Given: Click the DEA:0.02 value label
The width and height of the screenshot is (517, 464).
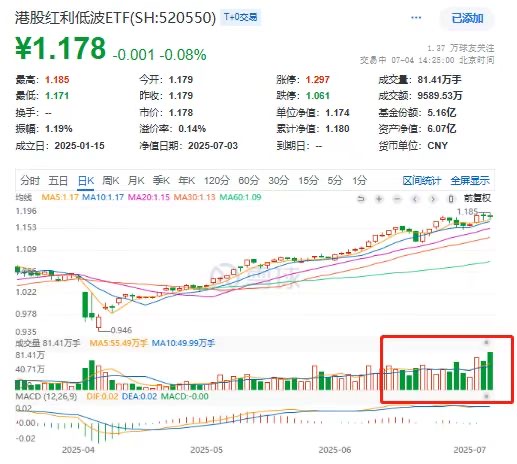Looking at the screenshot, I should click(139, 397).
